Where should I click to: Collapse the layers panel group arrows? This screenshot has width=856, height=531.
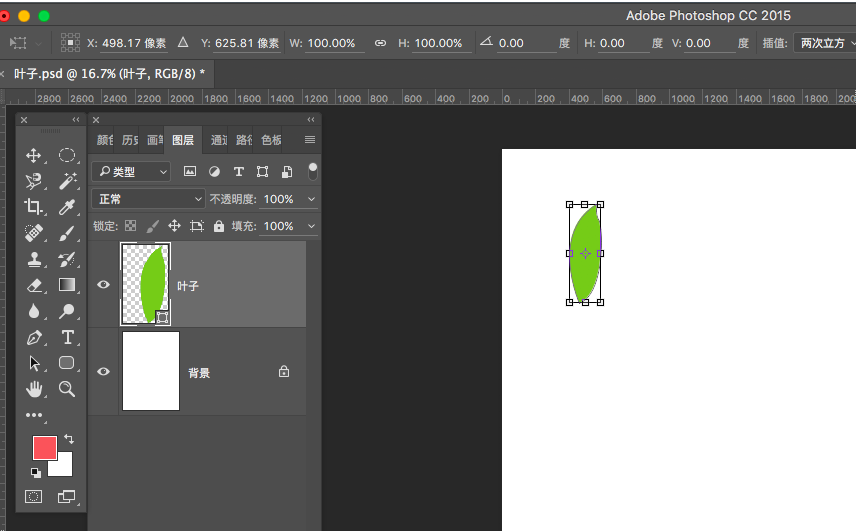click(311, 120)
